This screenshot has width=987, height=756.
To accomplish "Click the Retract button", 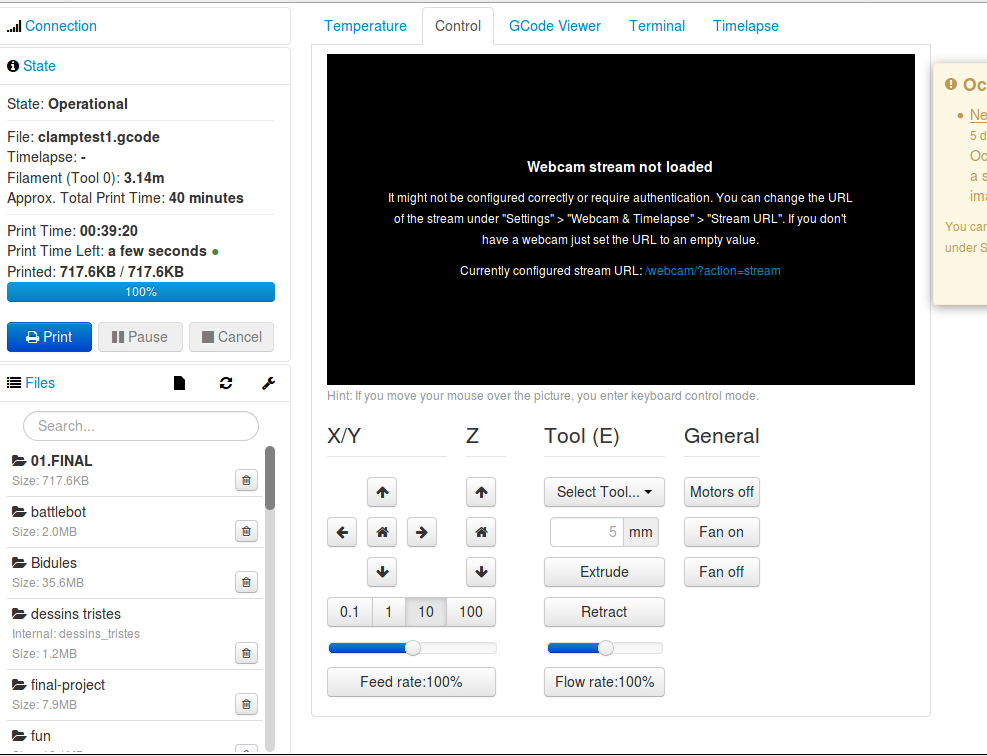I will (604, 612).
